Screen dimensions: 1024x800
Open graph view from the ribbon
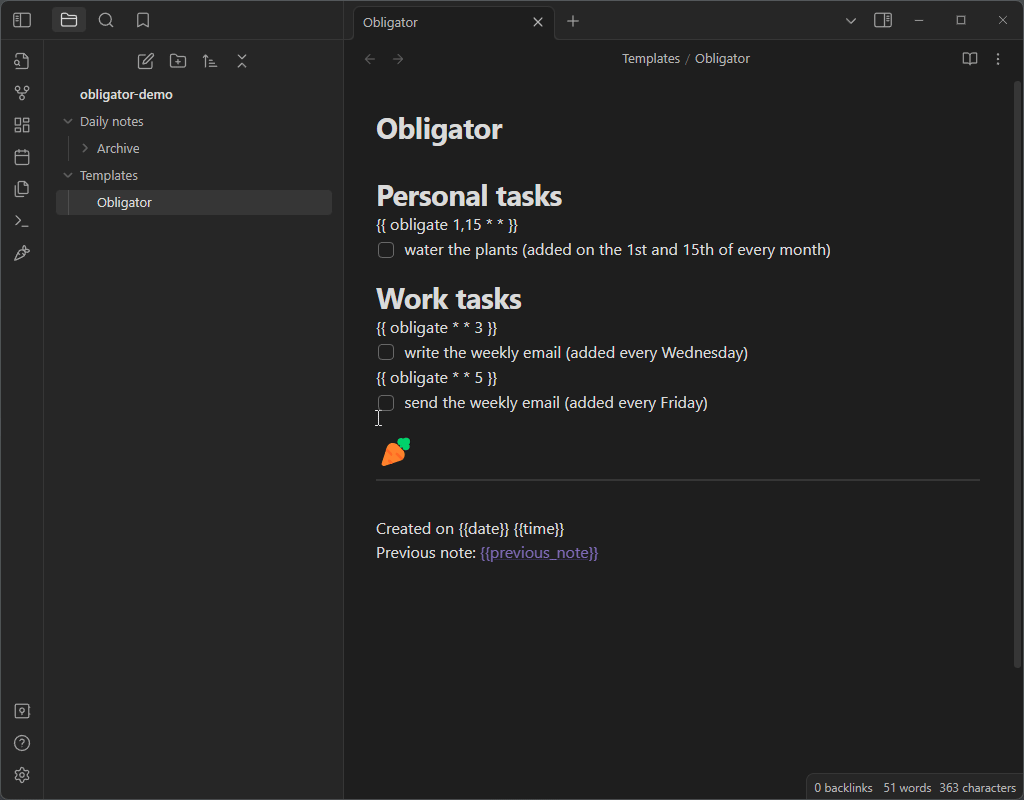[x=22, y=93]
